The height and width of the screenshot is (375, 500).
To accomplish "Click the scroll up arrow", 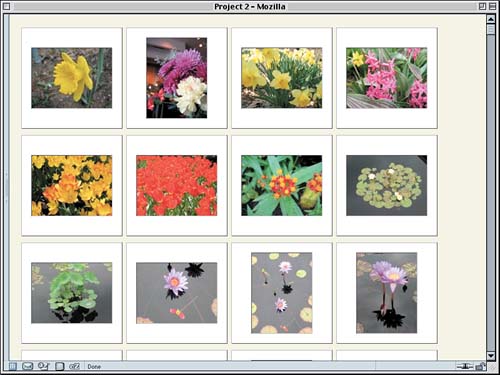I will pyautogui.click(x=491, y=19).
